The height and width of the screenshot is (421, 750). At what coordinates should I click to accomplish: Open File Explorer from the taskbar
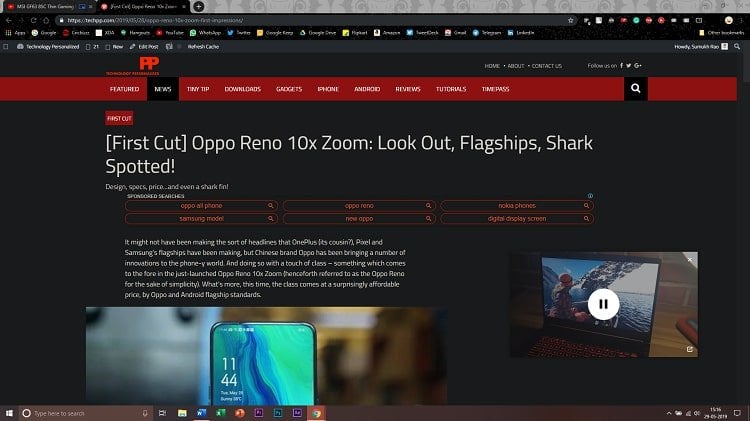(x=182, y=413)
